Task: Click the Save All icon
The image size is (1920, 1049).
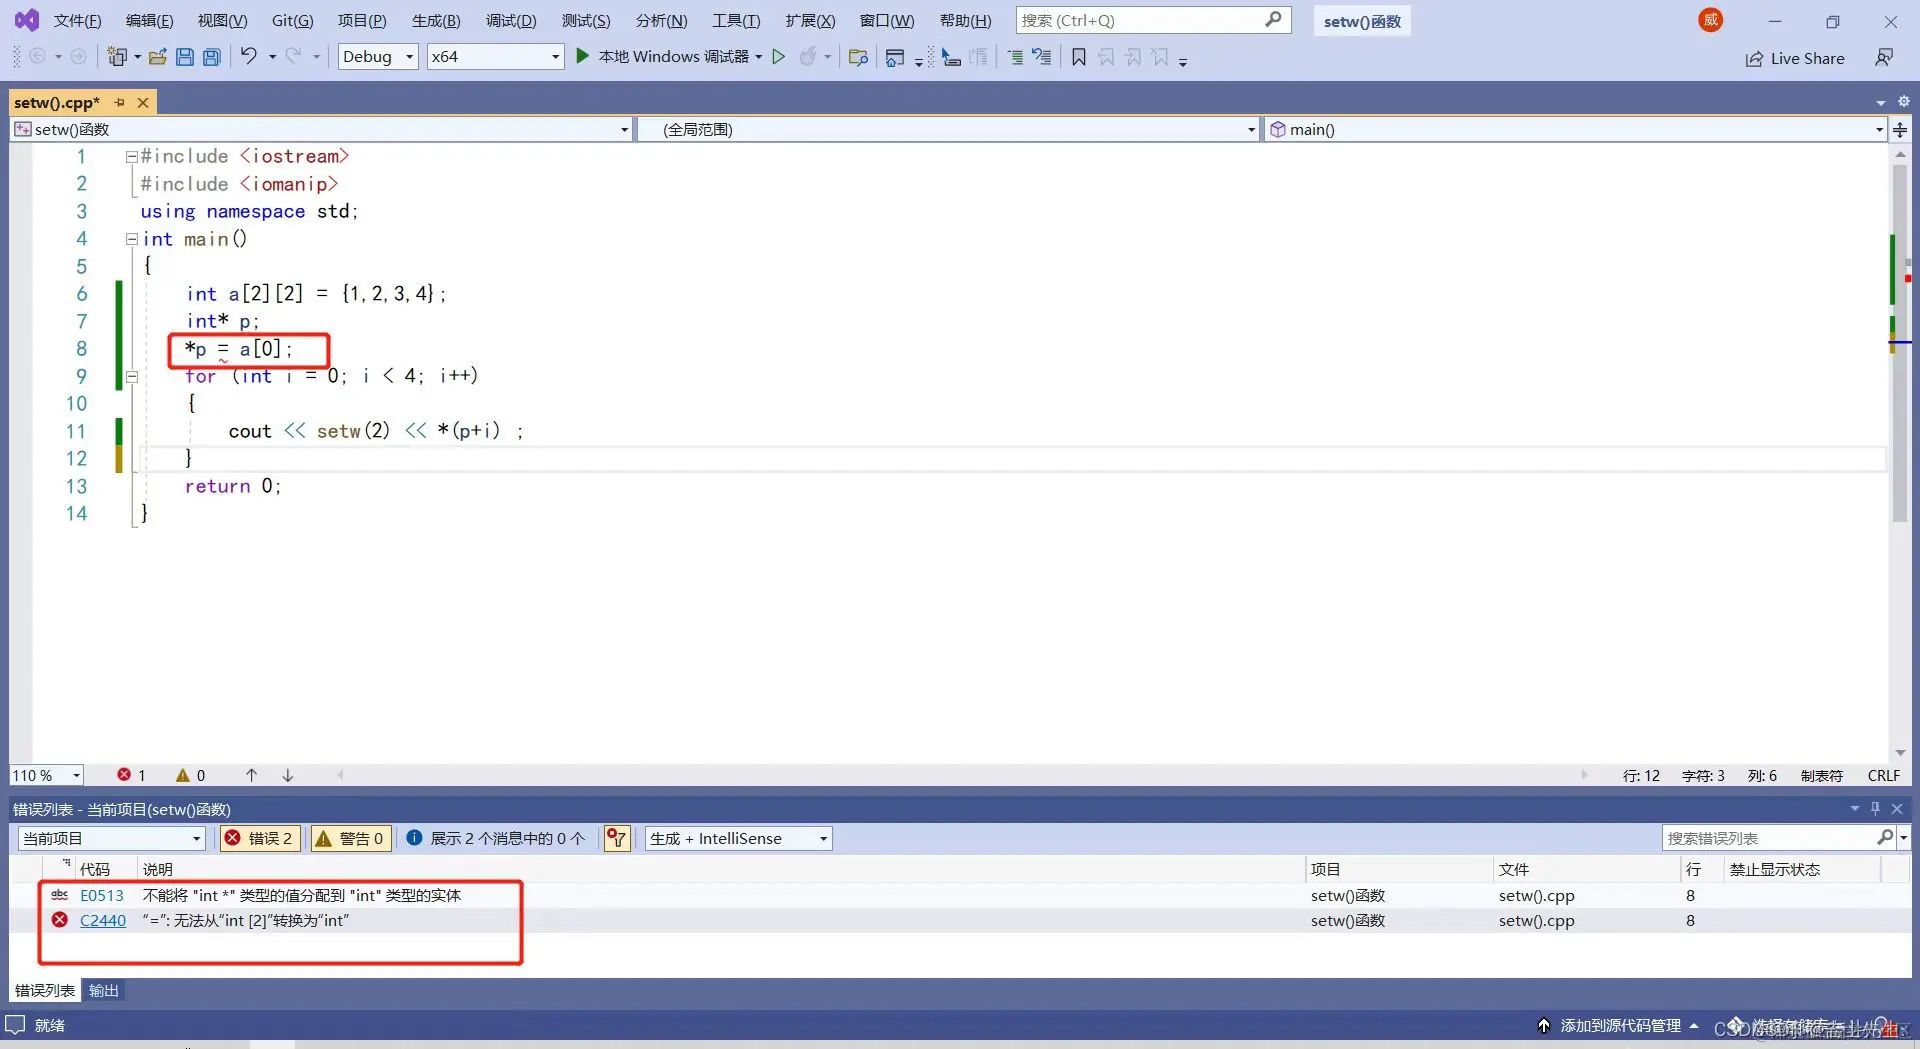Action: [212, 57]
